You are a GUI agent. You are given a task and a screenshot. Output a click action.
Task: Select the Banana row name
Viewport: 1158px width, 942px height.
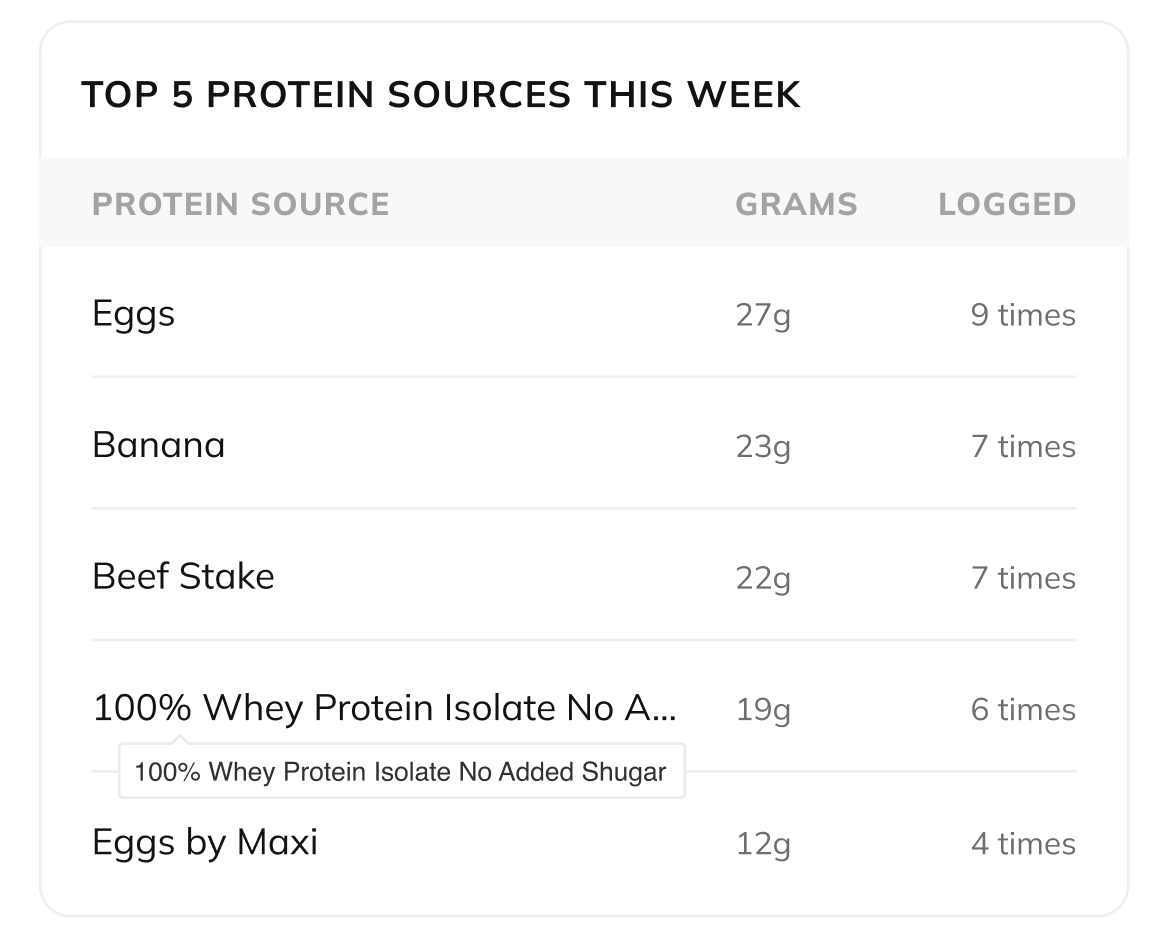(x=158, y=445)
